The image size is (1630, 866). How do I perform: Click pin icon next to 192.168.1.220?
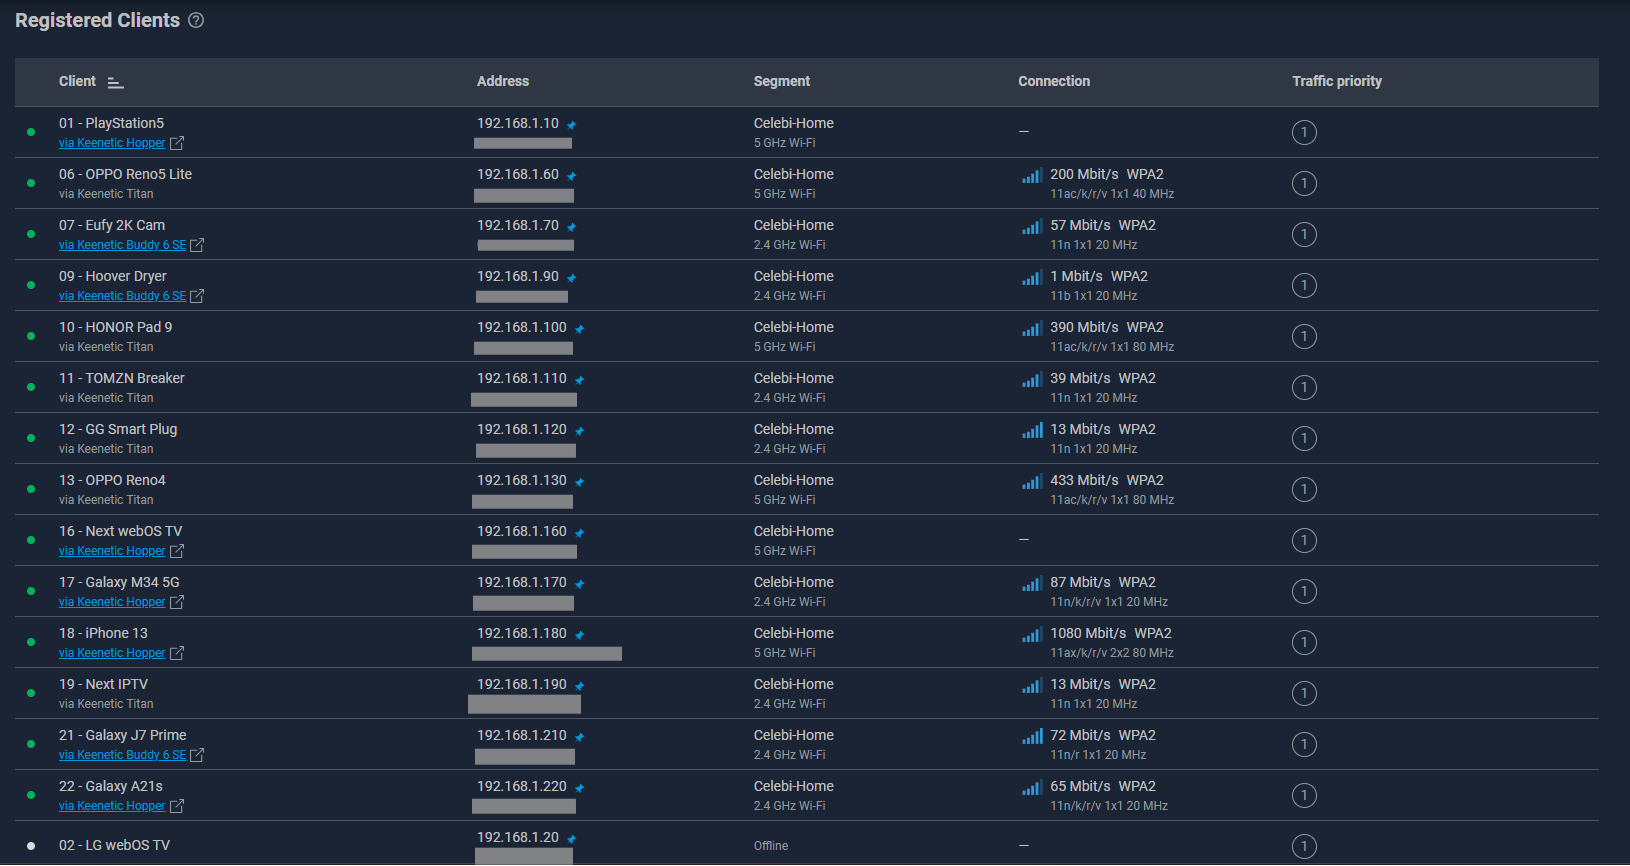click(579, 788)
